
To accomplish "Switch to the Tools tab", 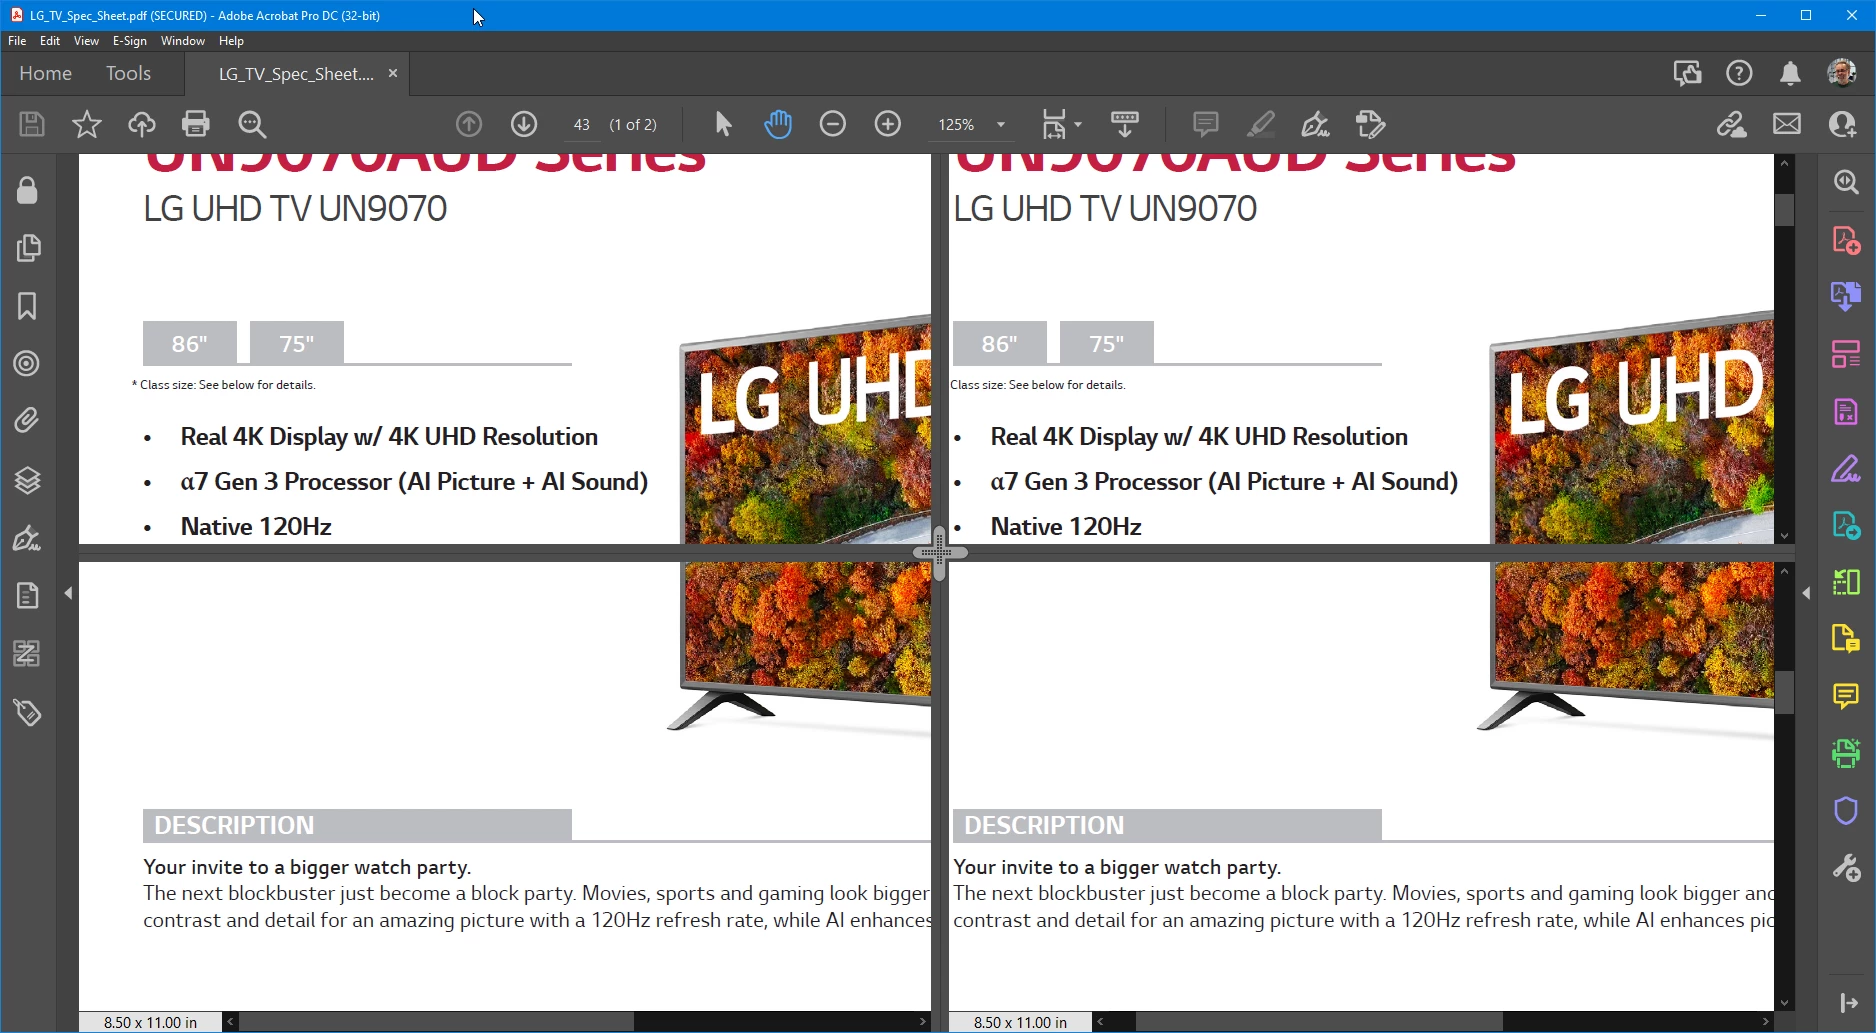I will pos(128,73).
